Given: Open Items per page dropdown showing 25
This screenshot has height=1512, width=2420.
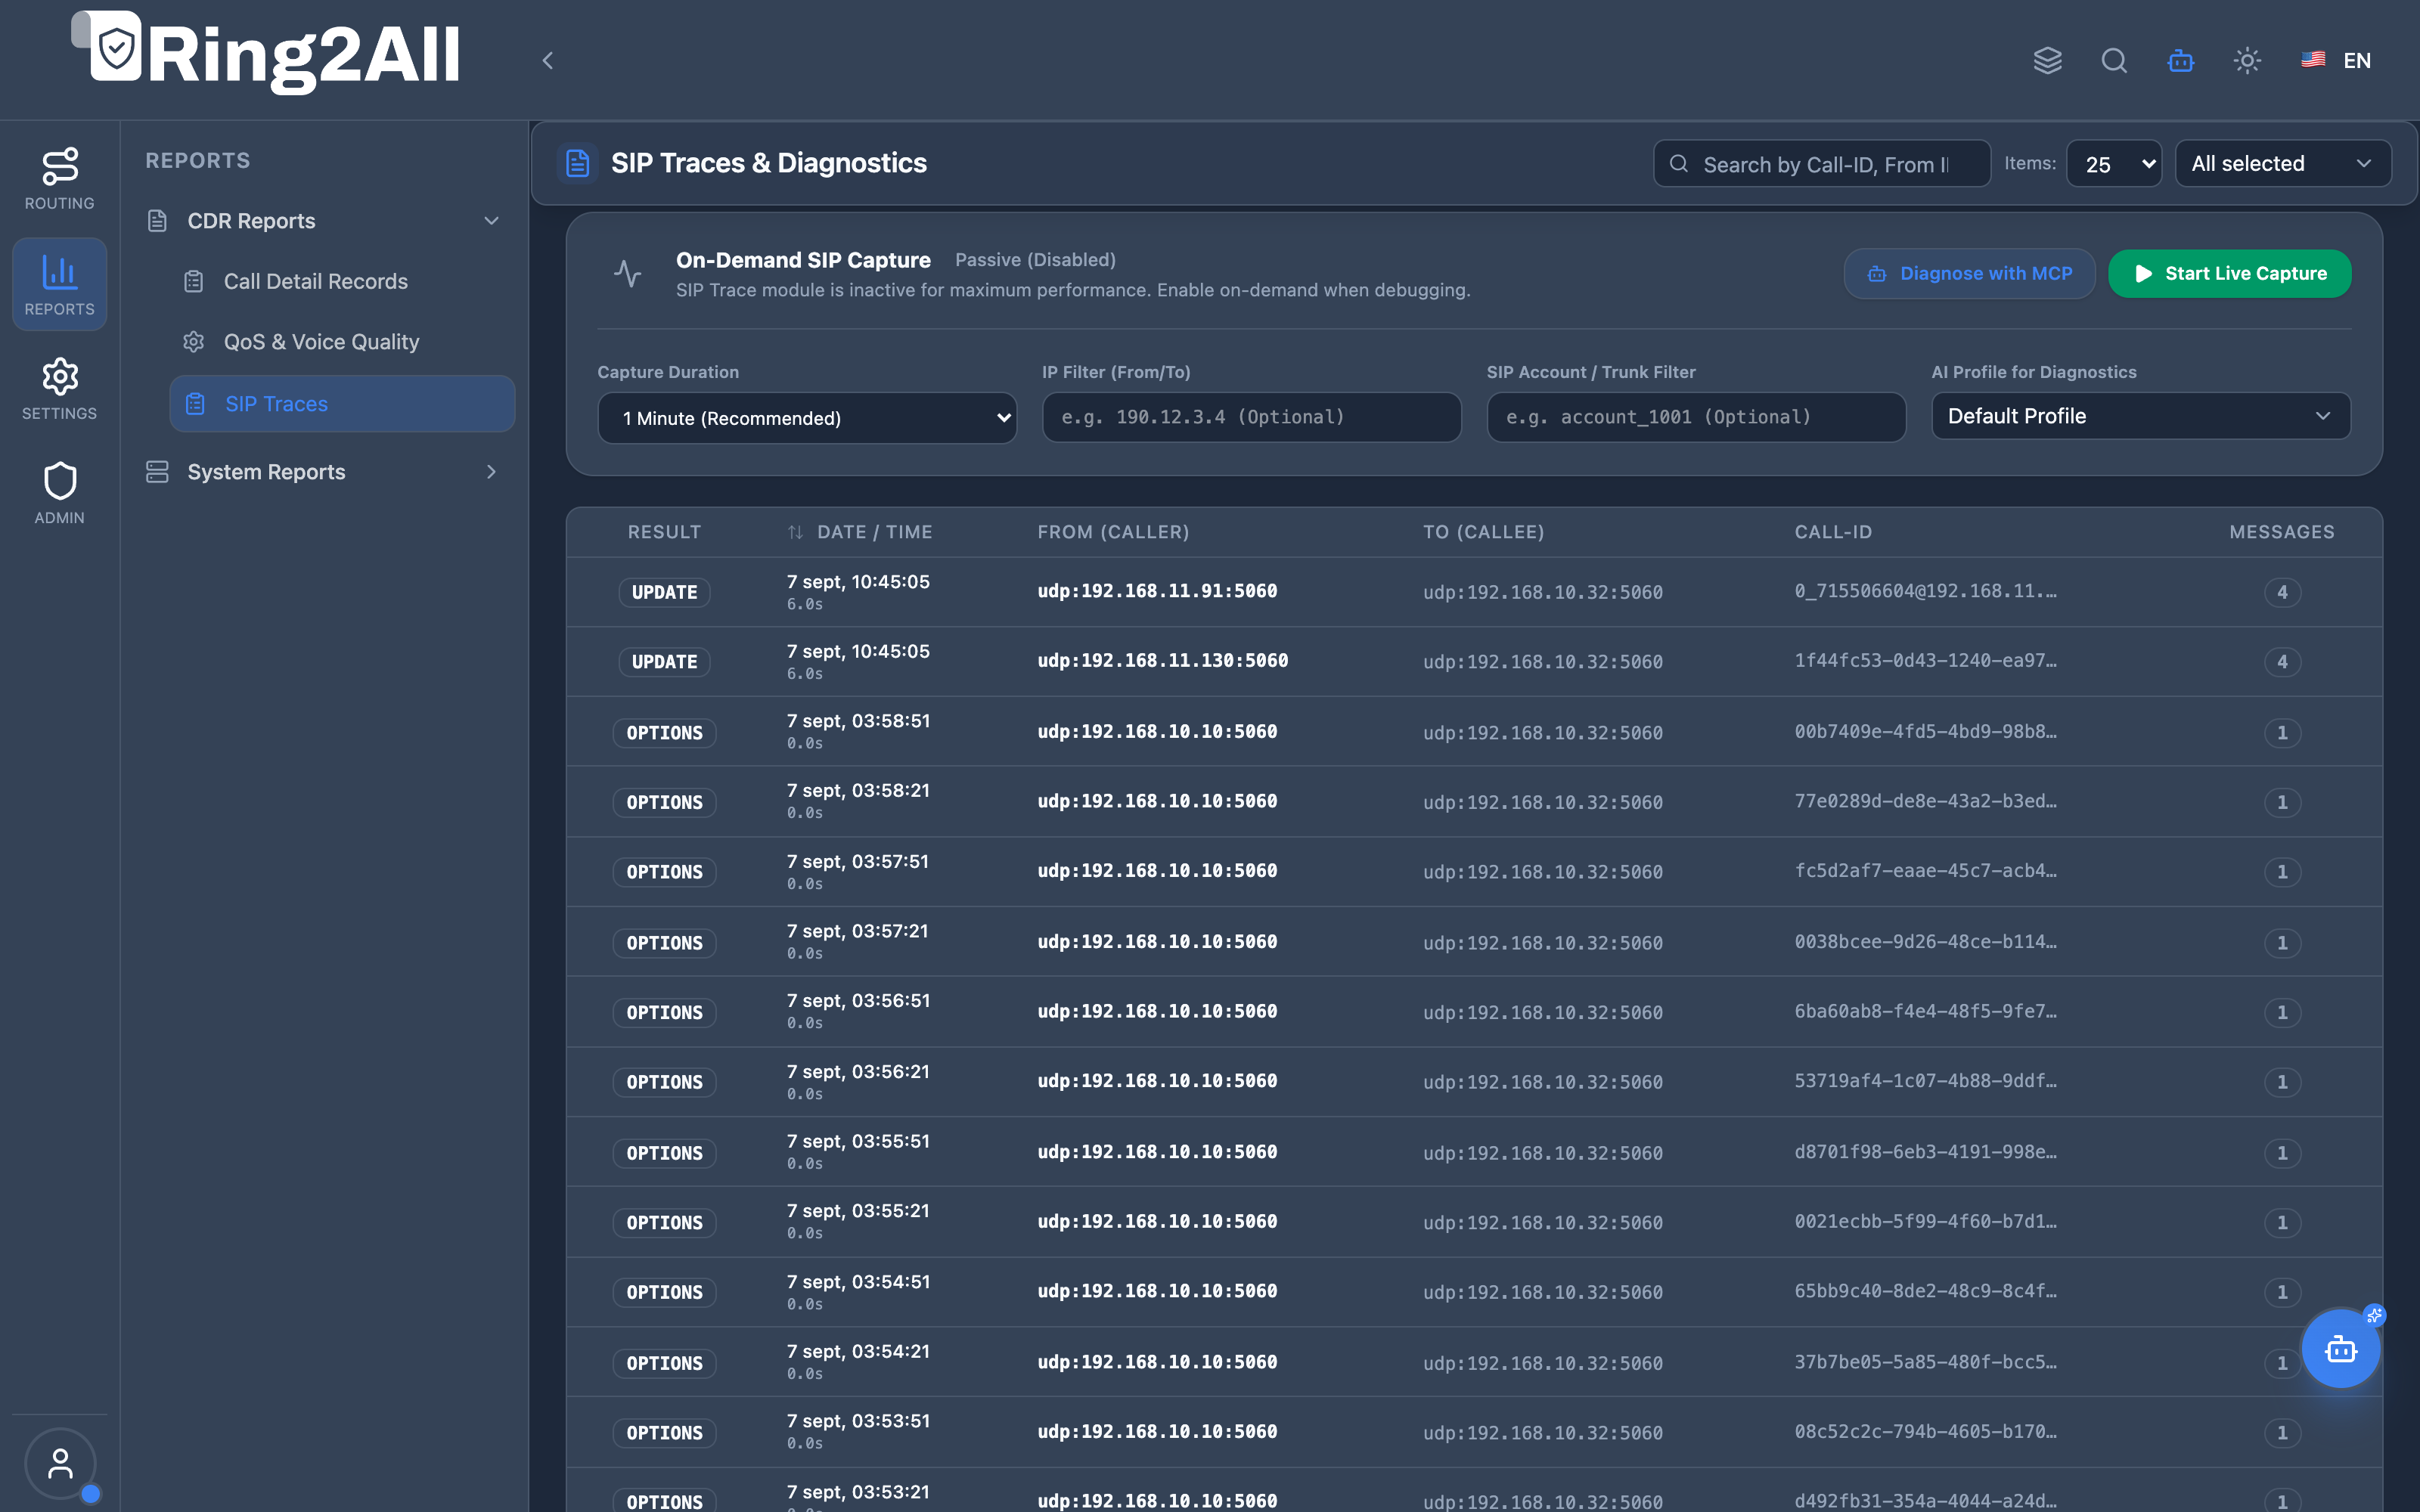Looking at the screenshot, I should 2113,163.
